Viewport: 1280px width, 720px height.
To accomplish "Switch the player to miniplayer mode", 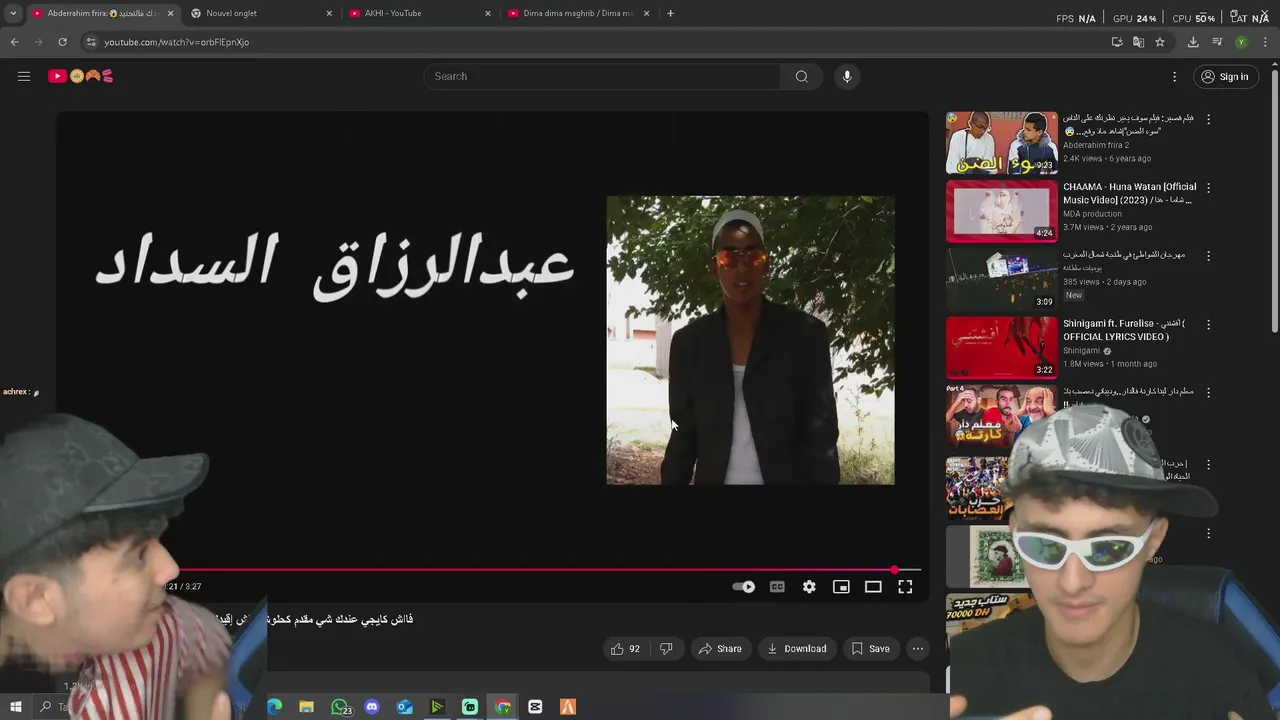I will (841, 587).
